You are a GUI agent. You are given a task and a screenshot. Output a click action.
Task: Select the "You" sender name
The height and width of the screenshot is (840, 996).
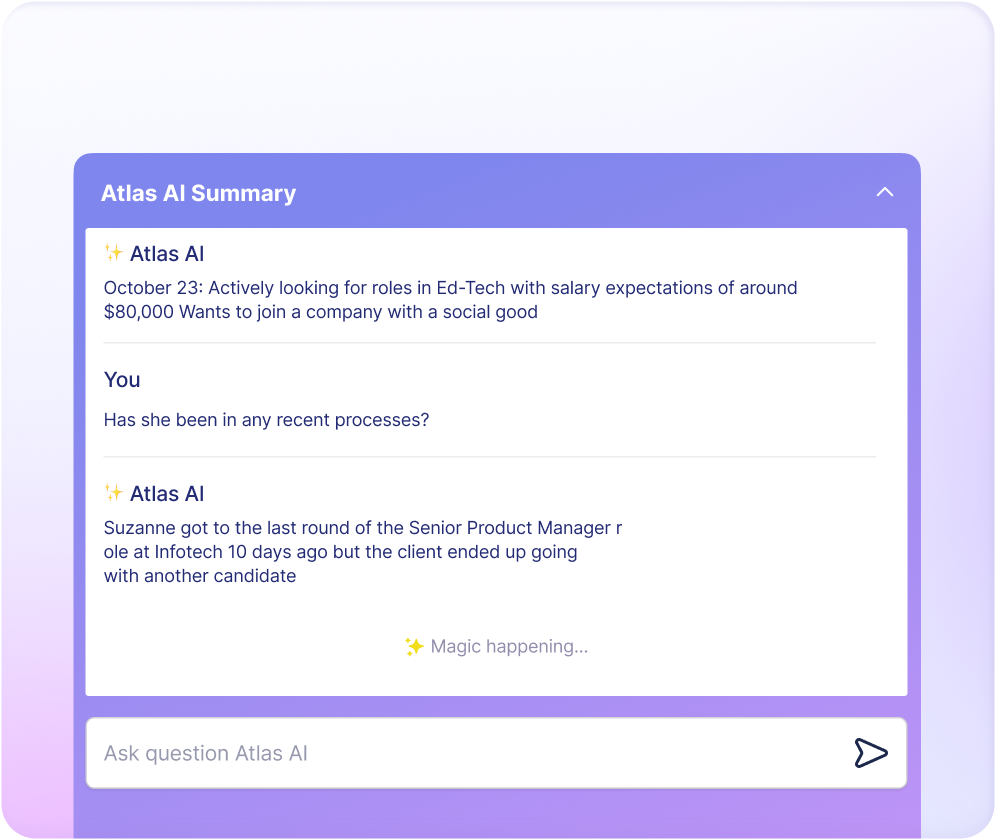(x=122, y=380)
